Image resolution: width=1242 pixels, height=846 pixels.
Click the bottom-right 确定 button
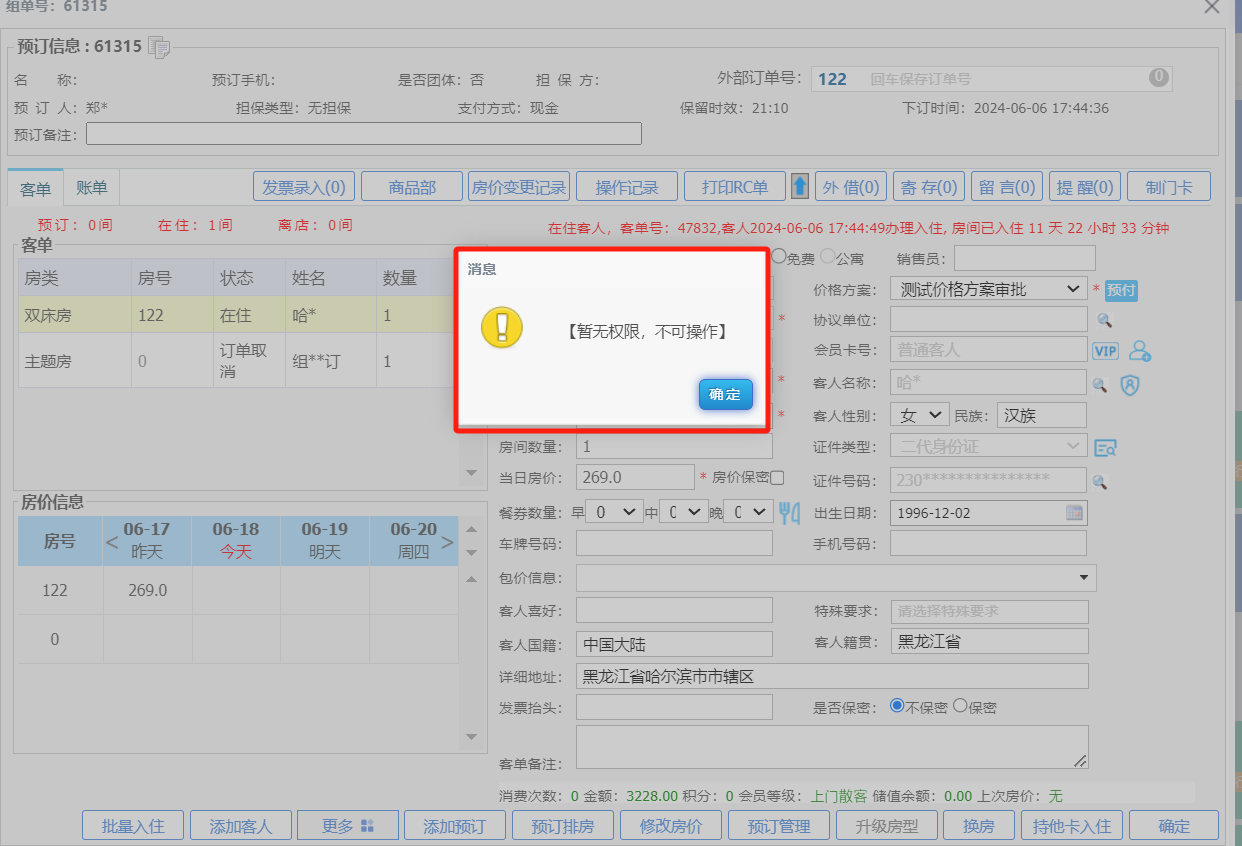tap(1174, 826)
